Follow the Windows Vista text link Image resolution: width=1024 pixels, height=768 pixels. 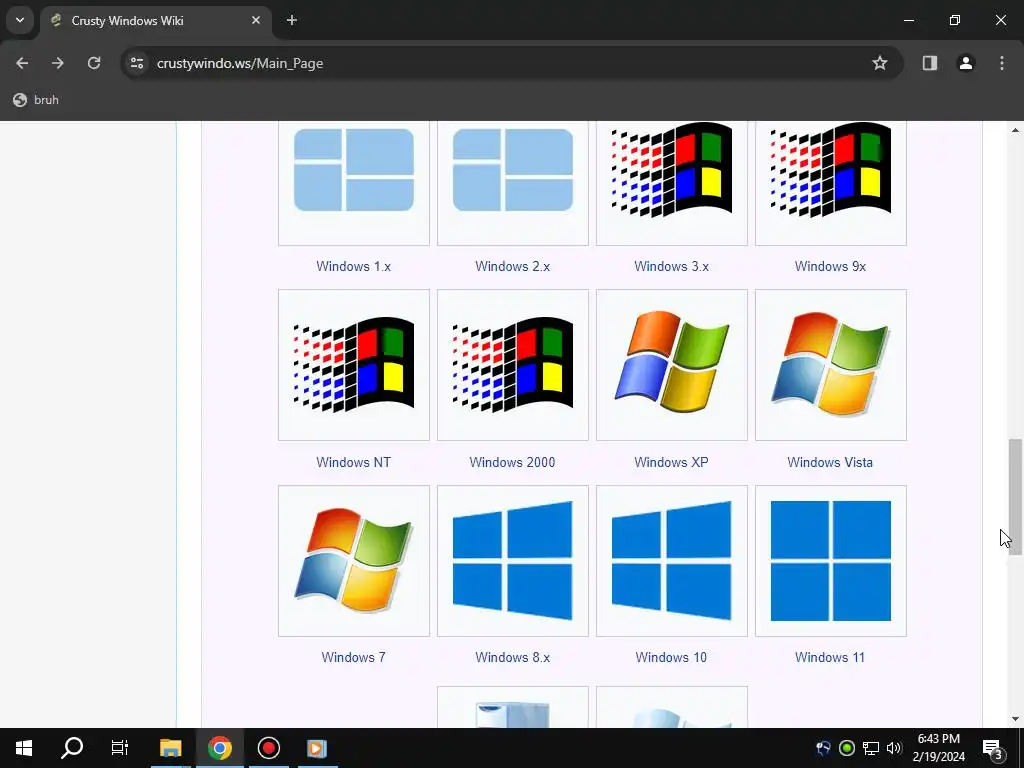(830, 462)
